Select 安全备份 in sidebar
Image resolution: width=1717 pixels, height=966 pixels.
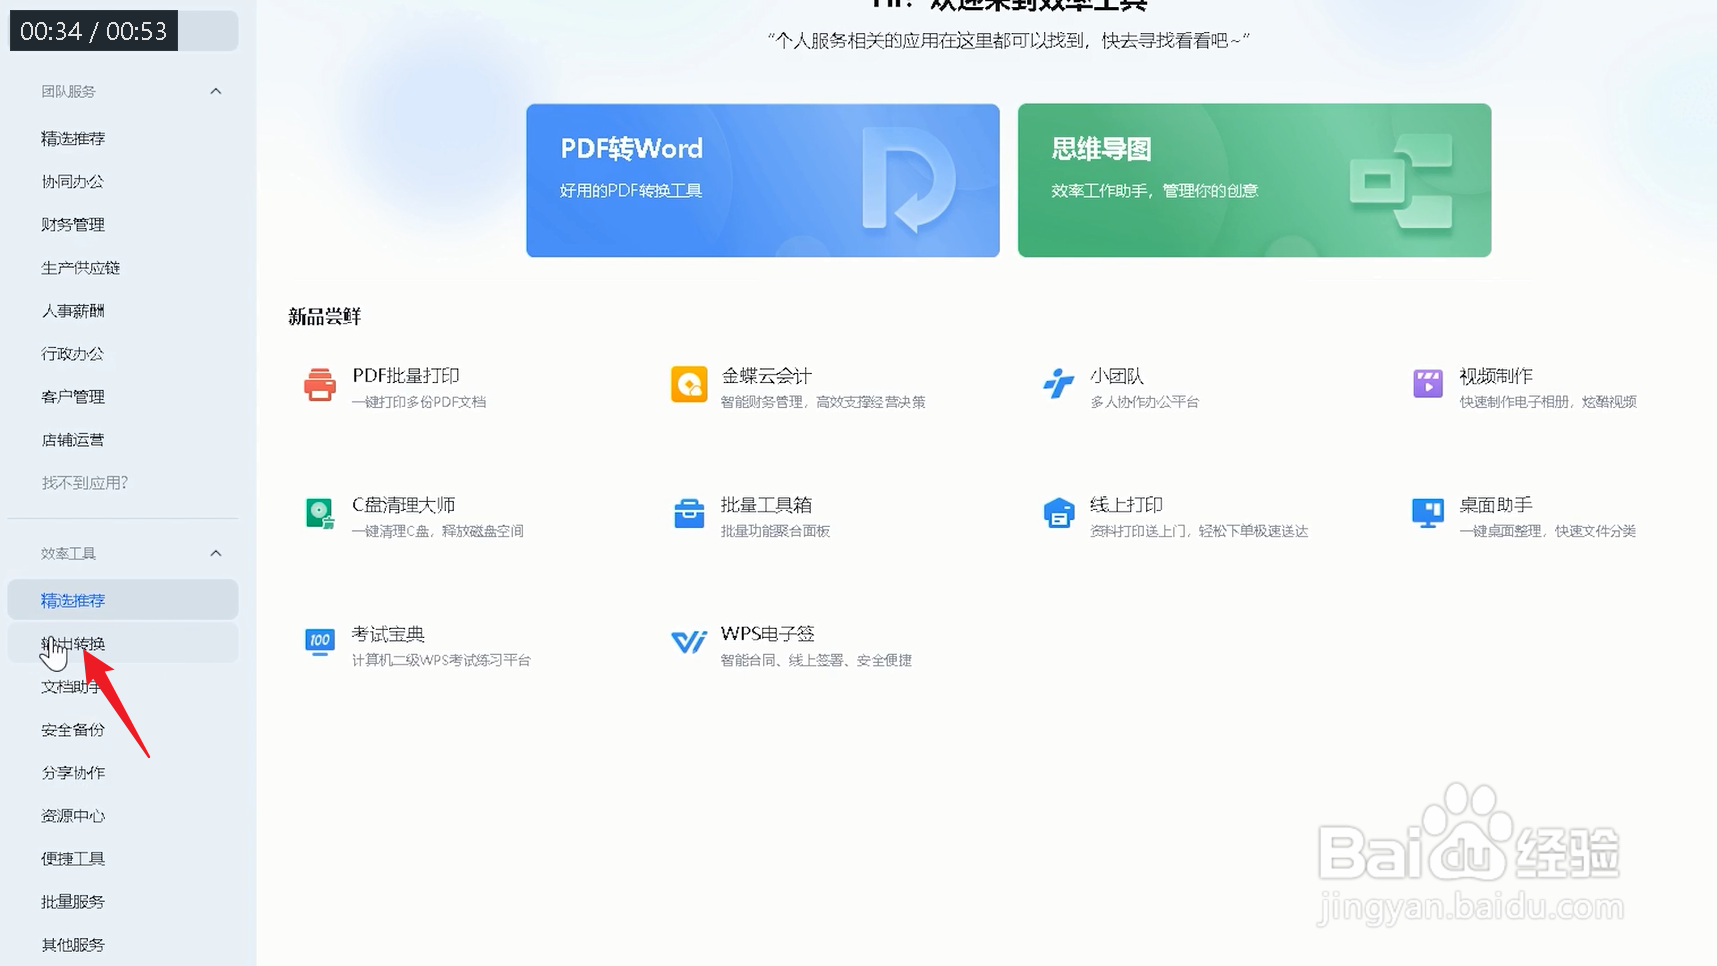pyautogui.click(x=73, y=729)
